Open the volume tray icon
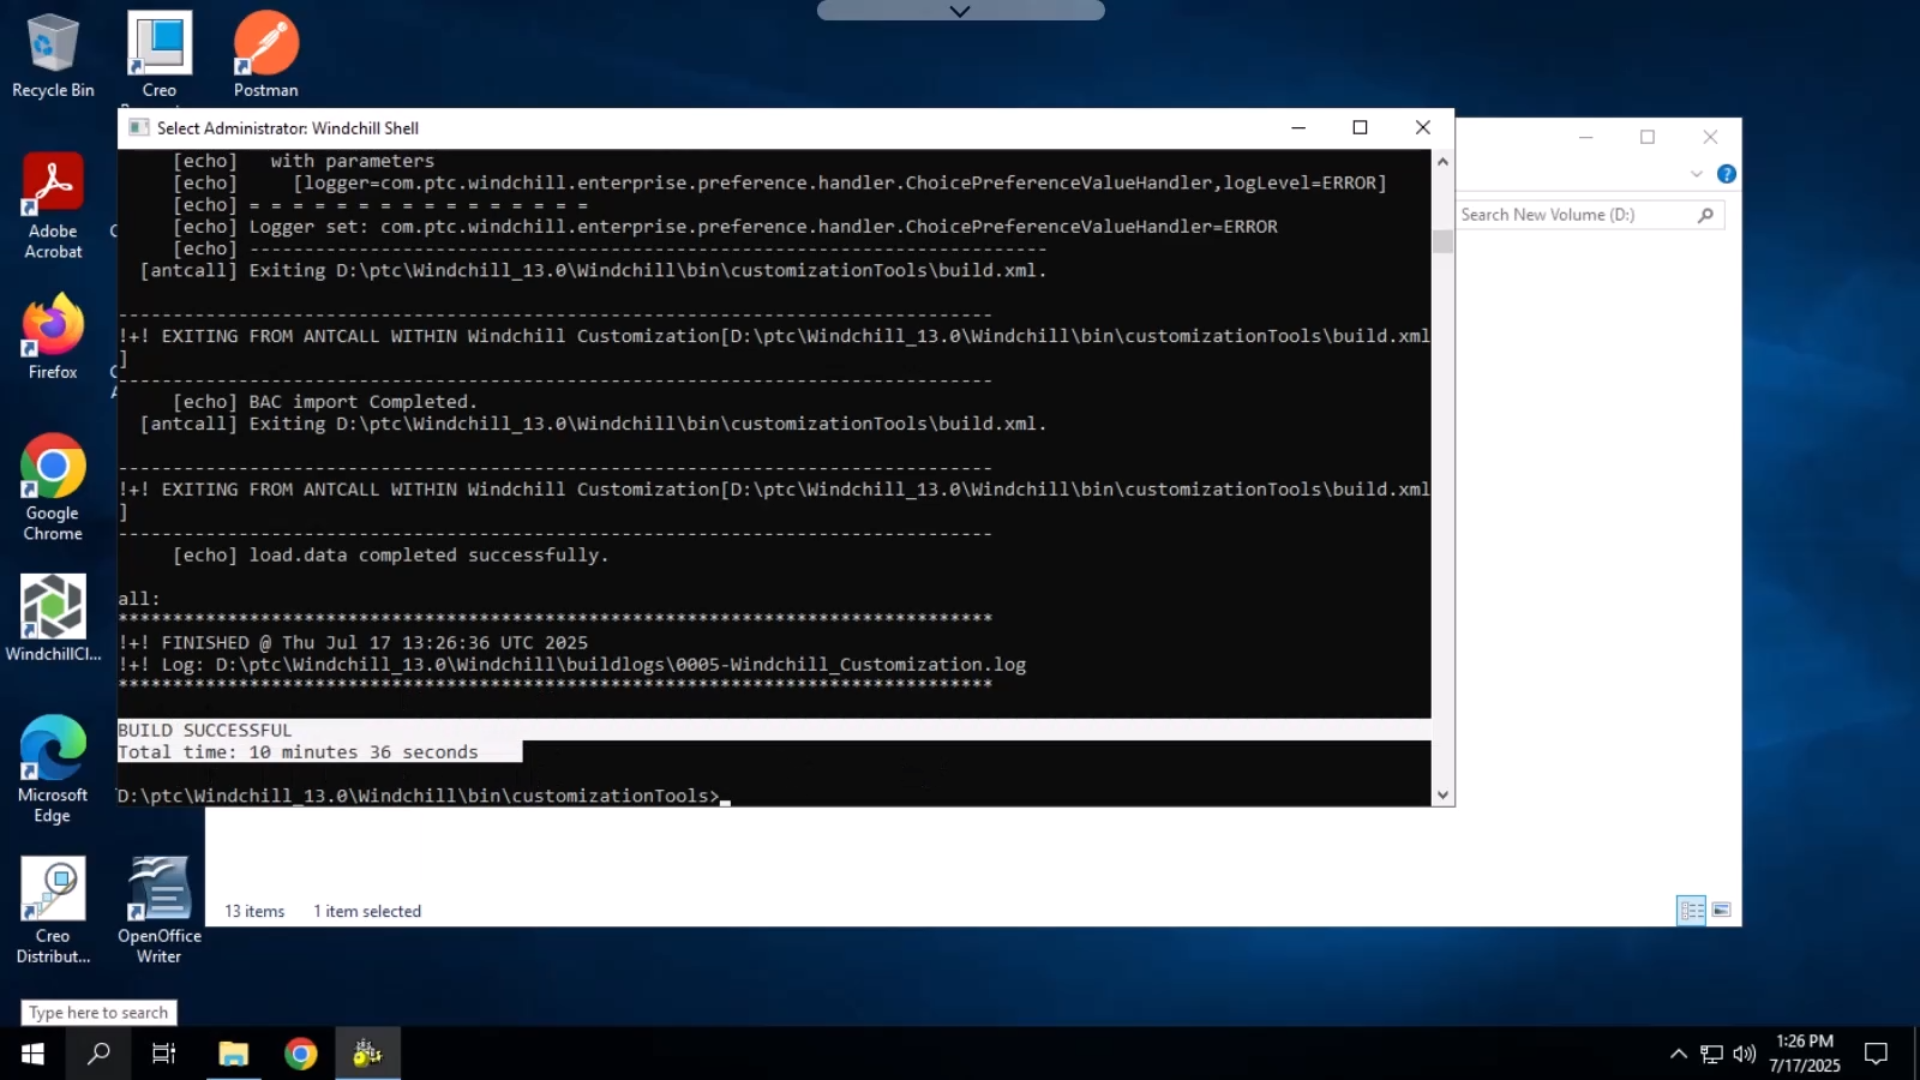 click(x=1745, y=1053)
